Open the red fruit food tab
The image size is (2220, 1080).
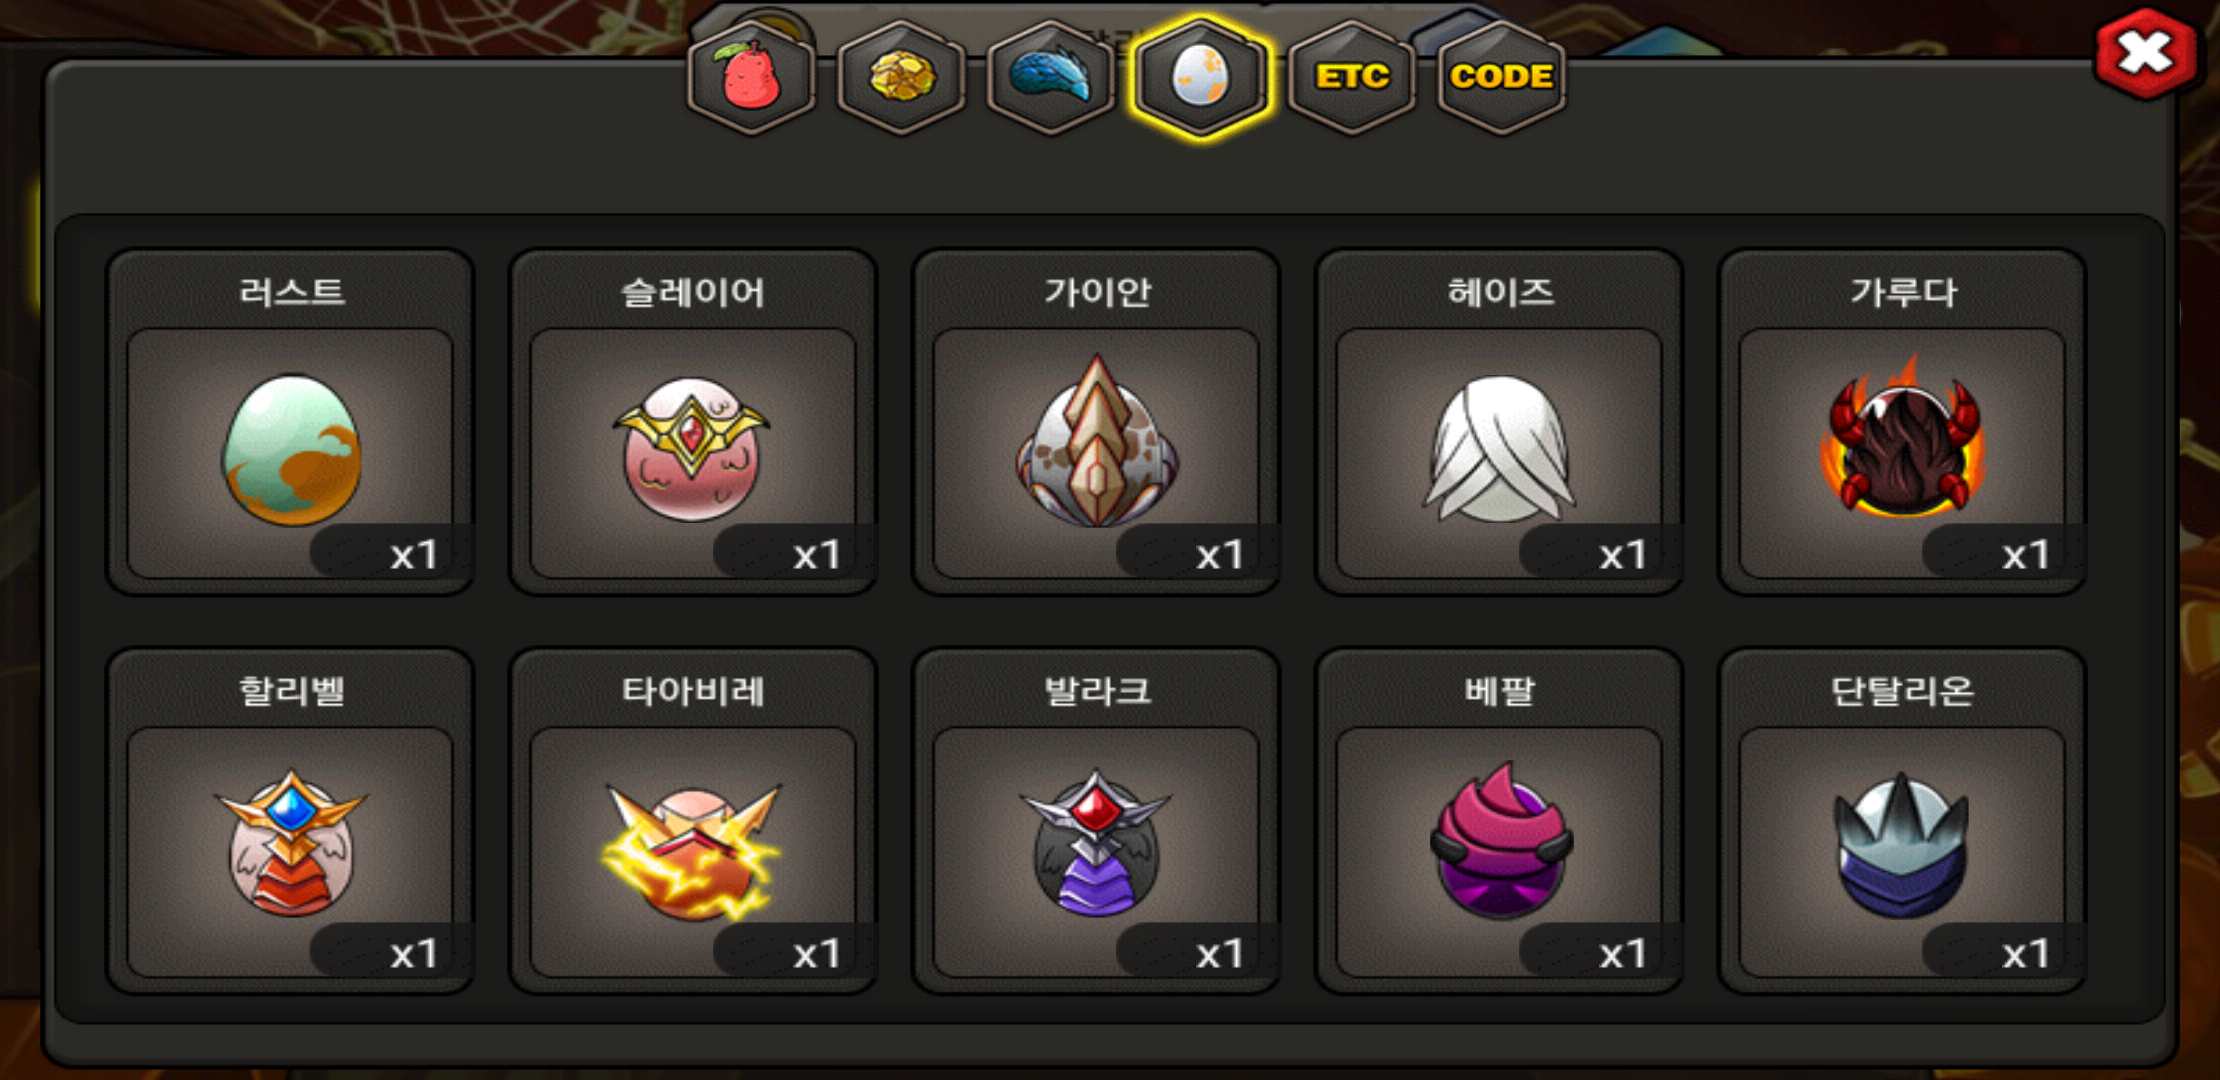click(x=751, y=78)
